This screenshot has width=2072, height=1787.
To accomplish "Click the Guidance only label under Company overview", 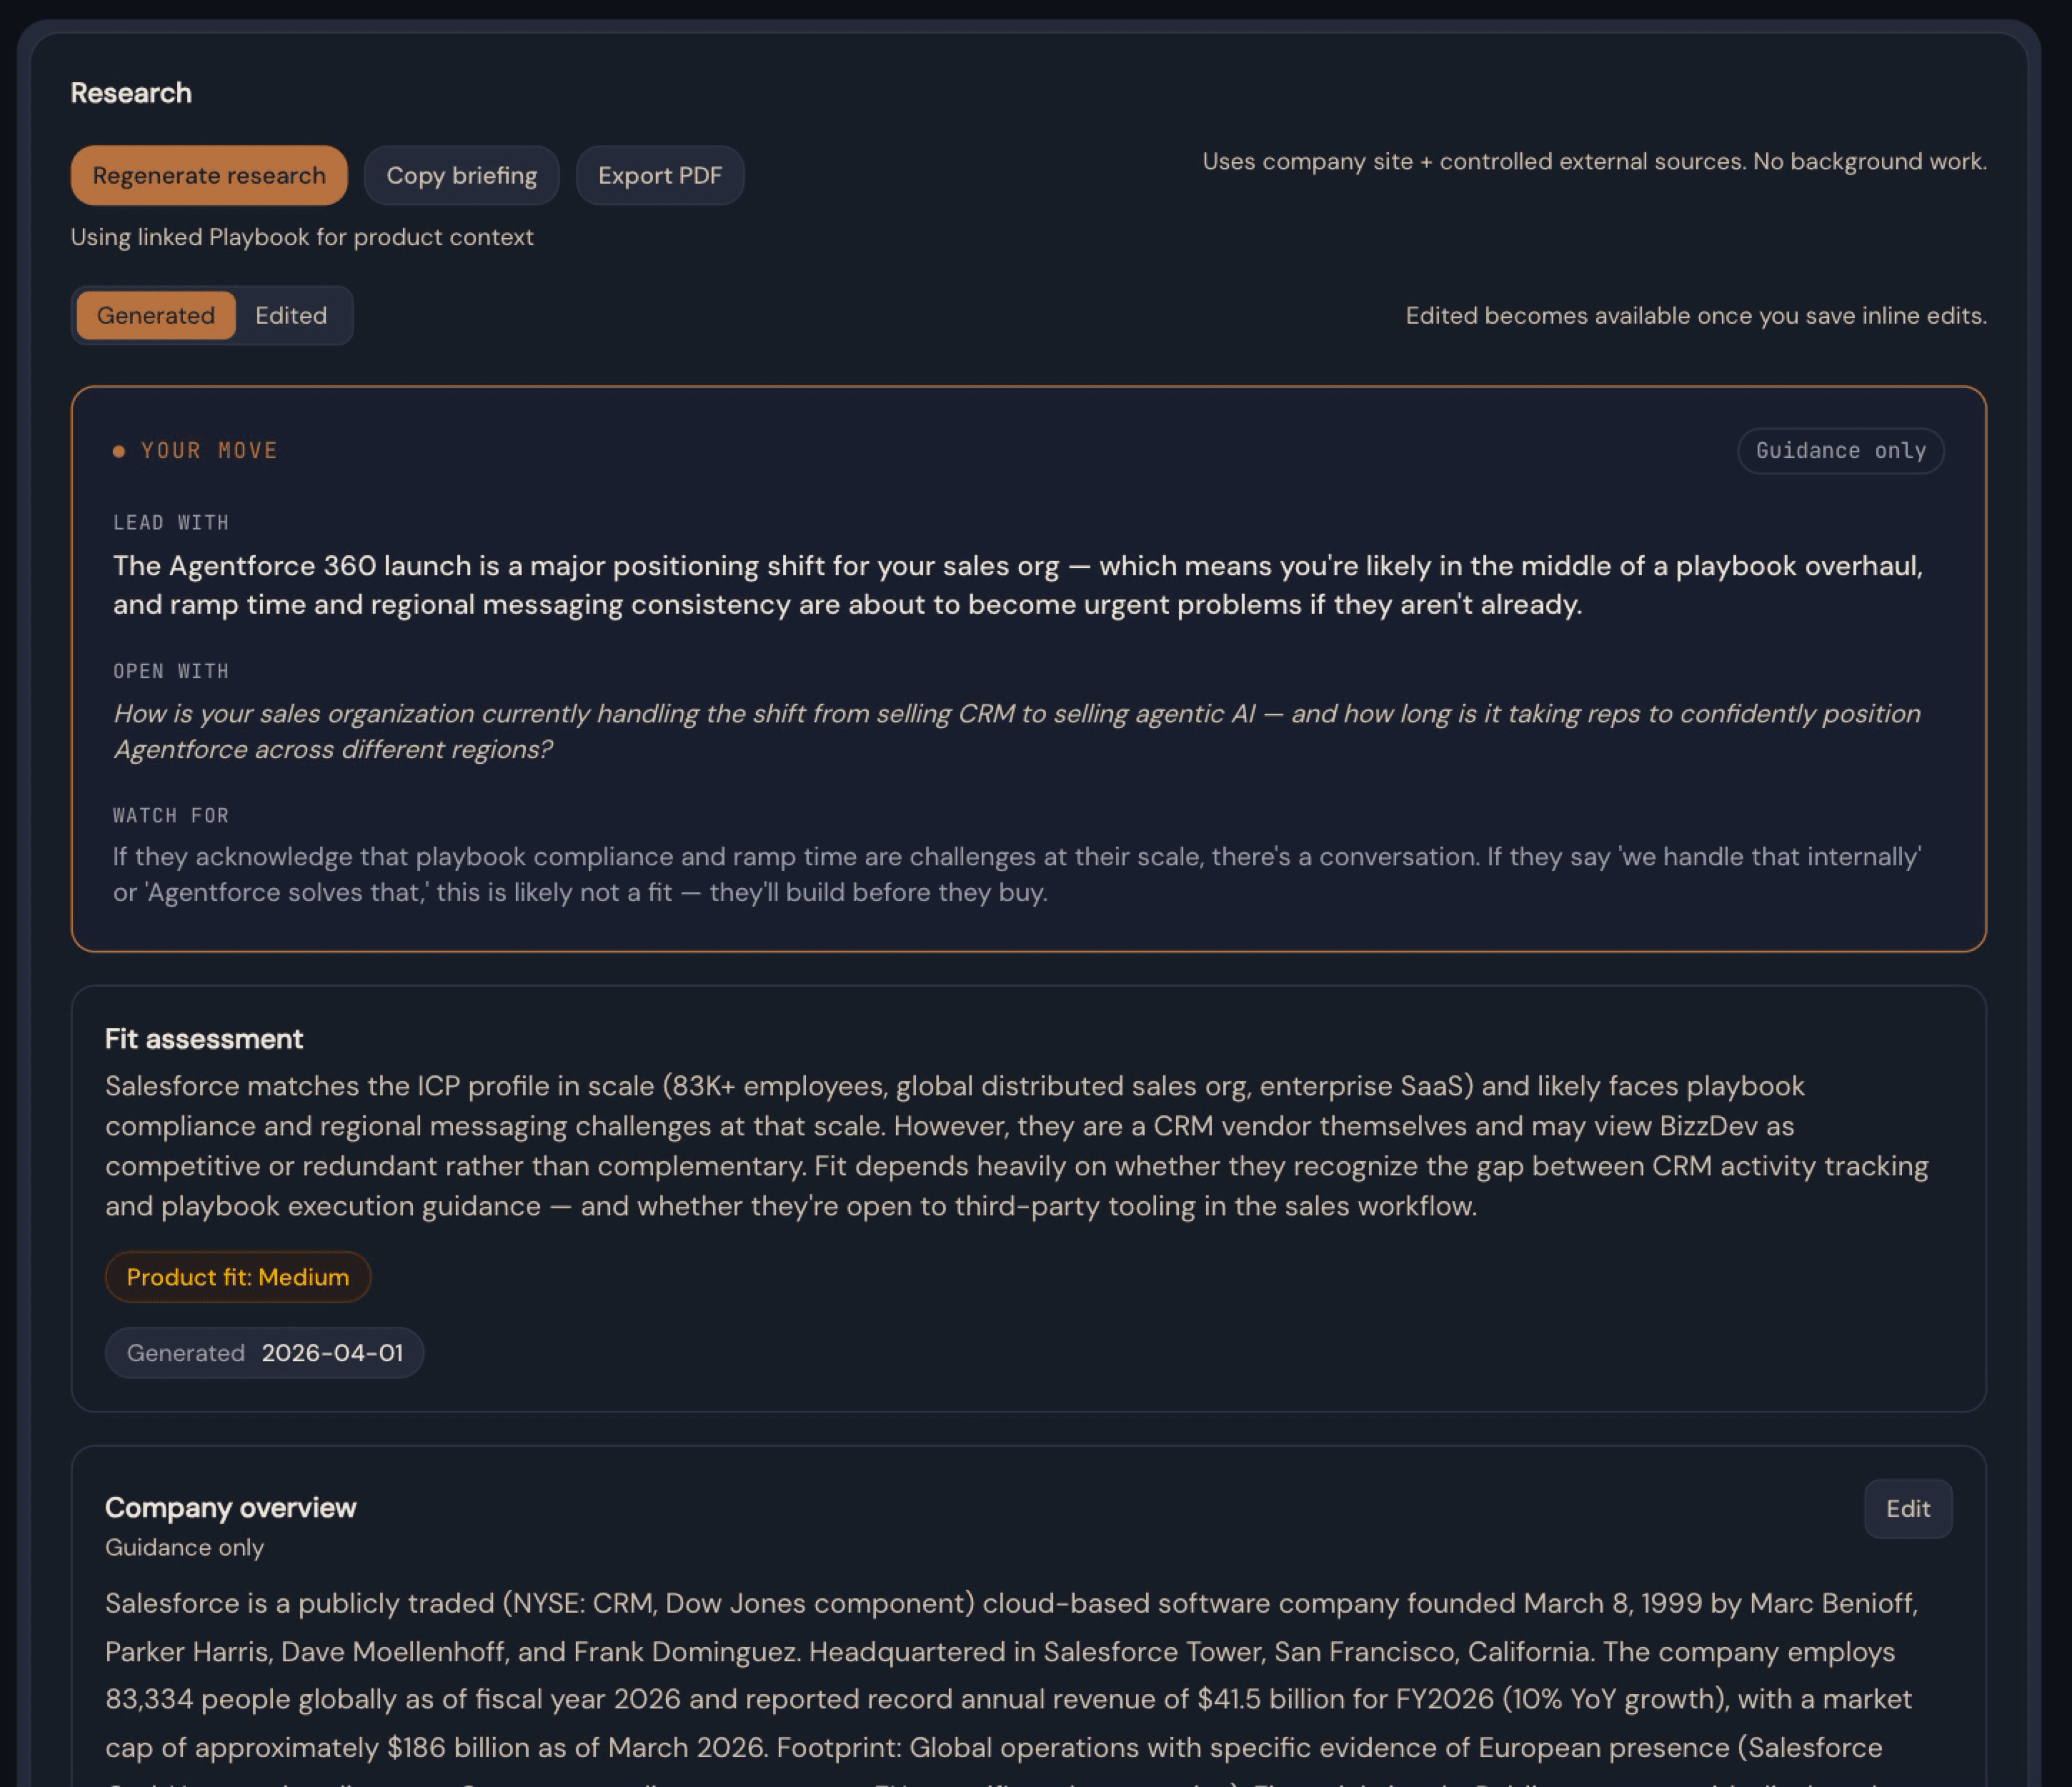I will [x=184, y=1546].
